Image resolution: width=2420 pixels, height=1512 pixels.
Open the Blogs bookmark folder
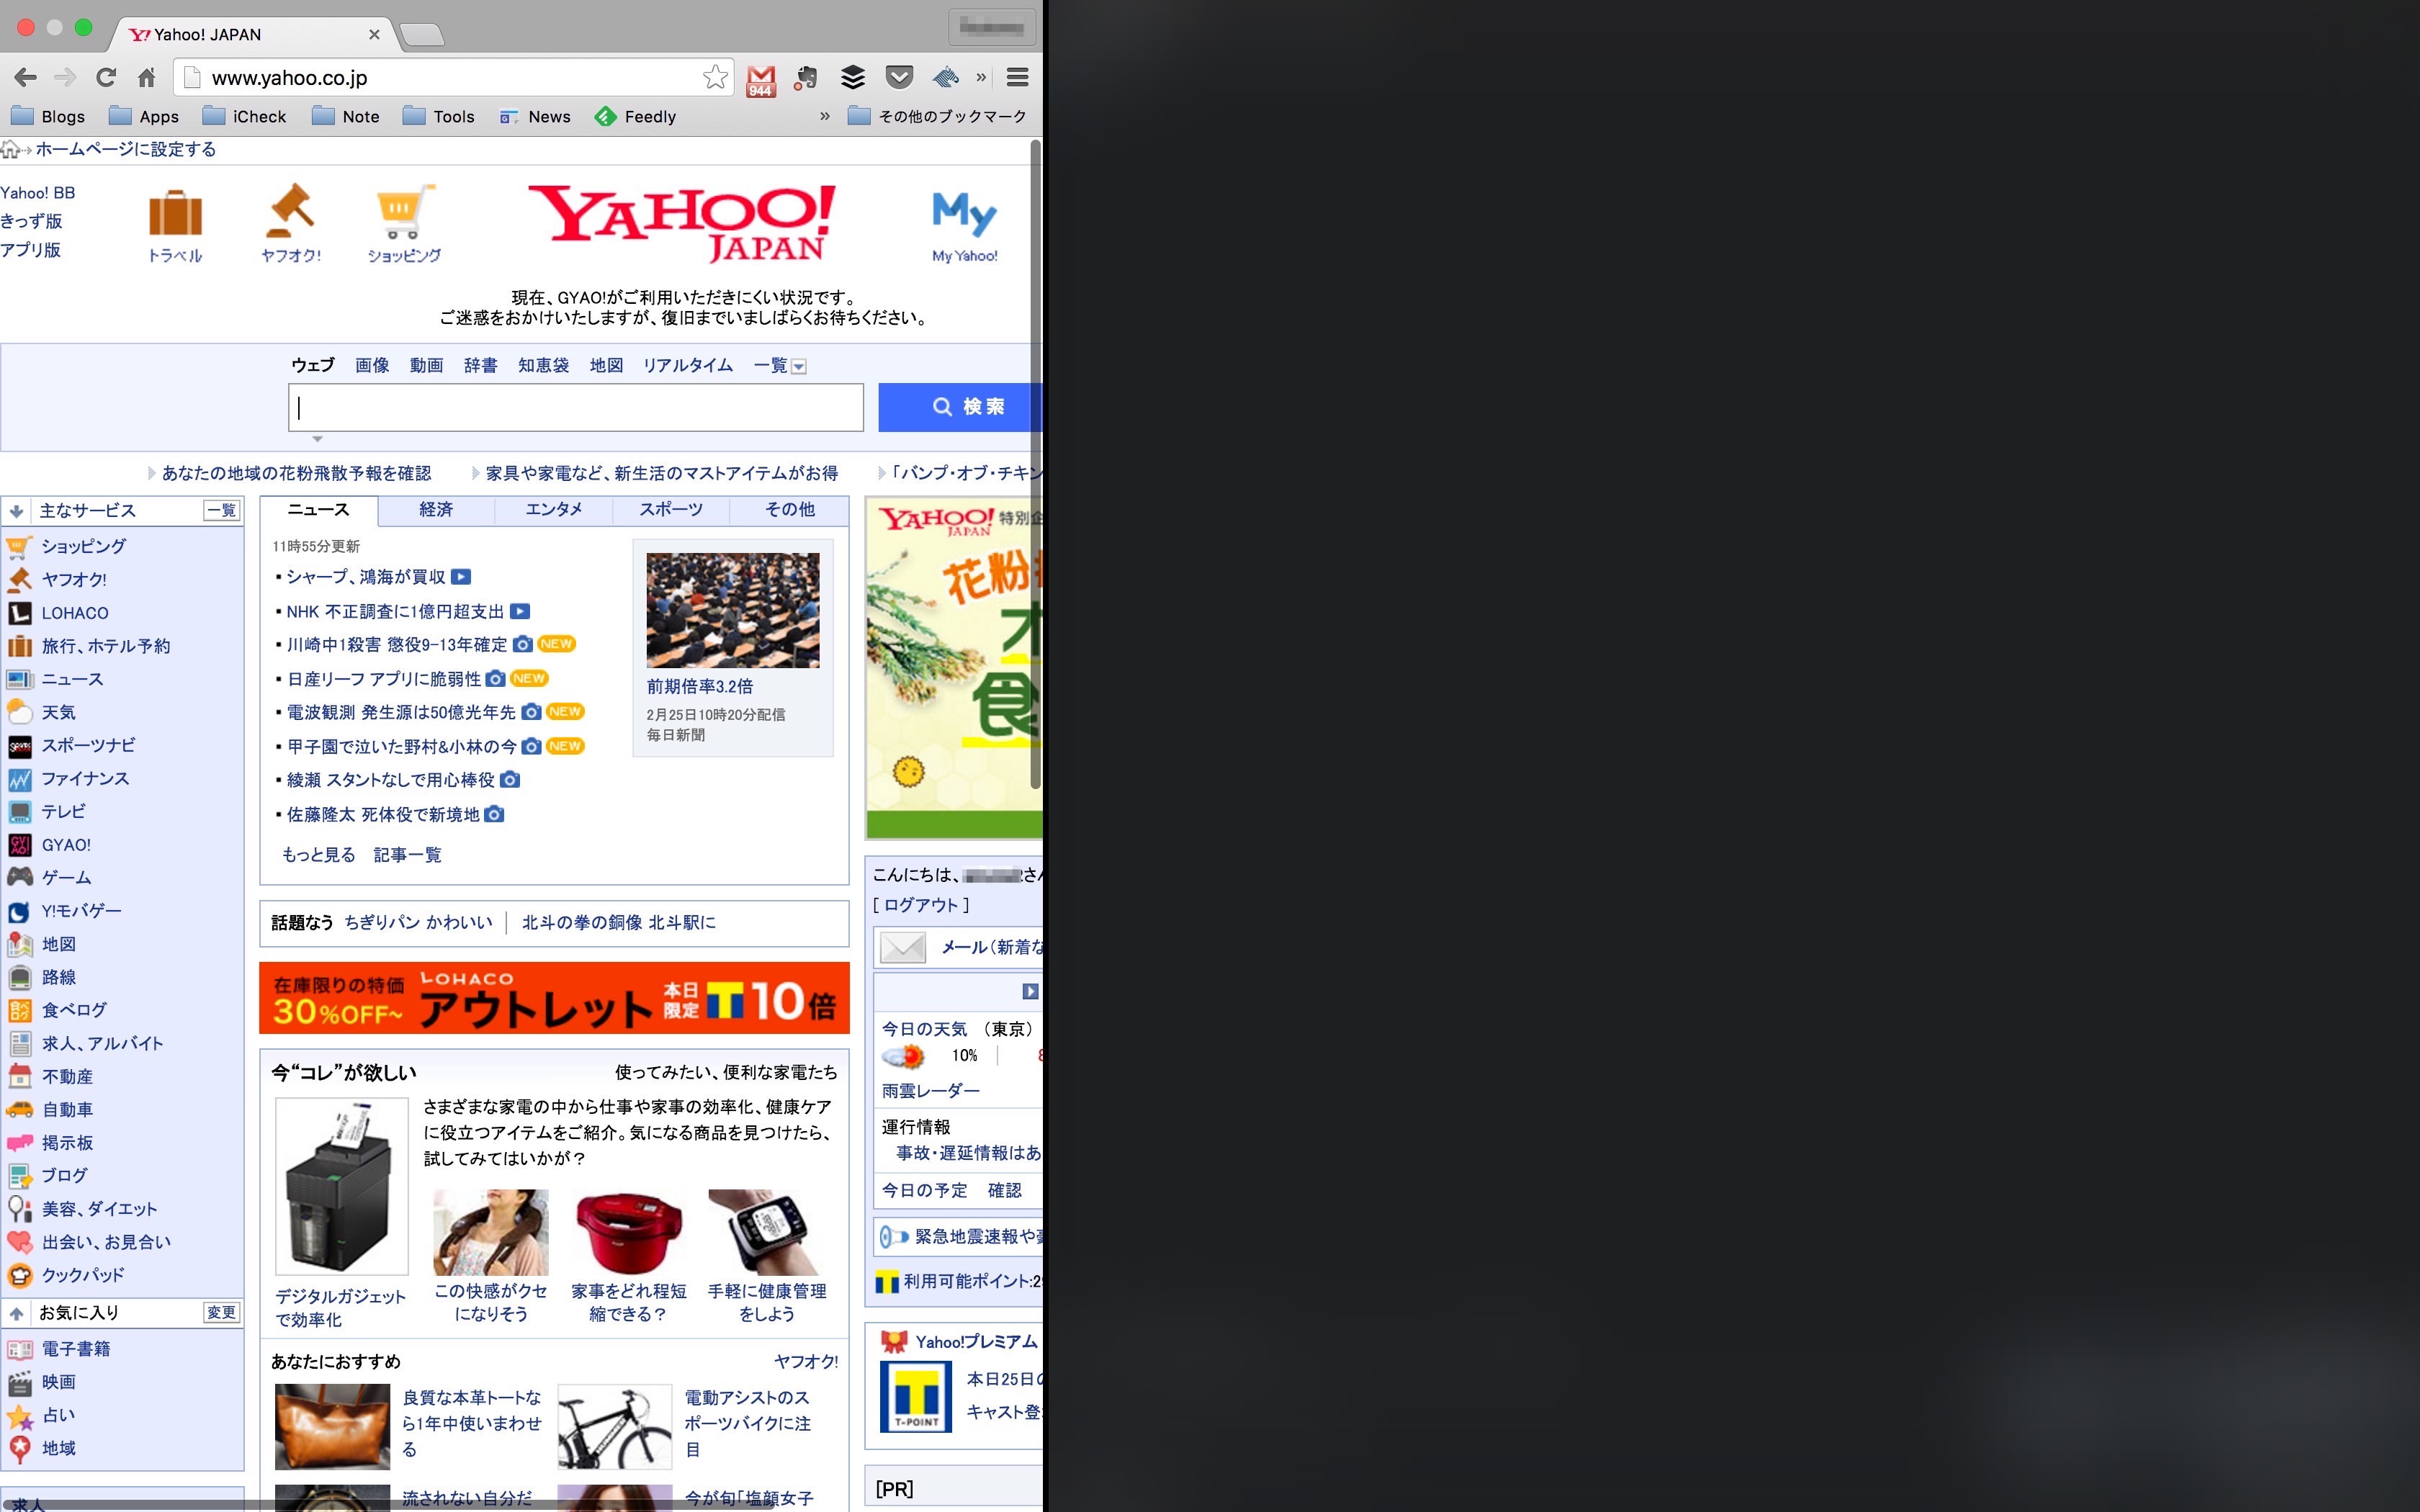click(x=48, y=116)
